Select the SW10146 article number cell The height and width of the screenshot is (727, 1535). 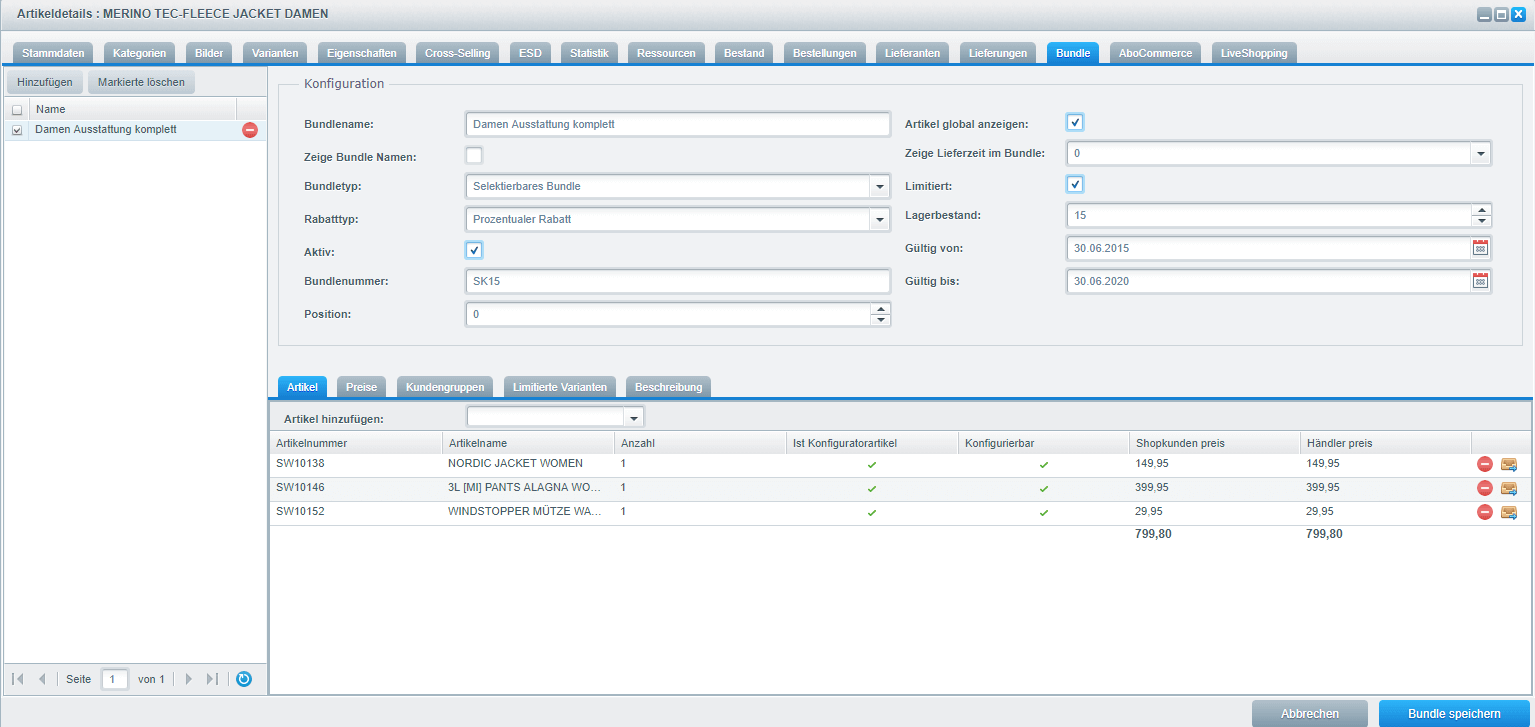355,488
